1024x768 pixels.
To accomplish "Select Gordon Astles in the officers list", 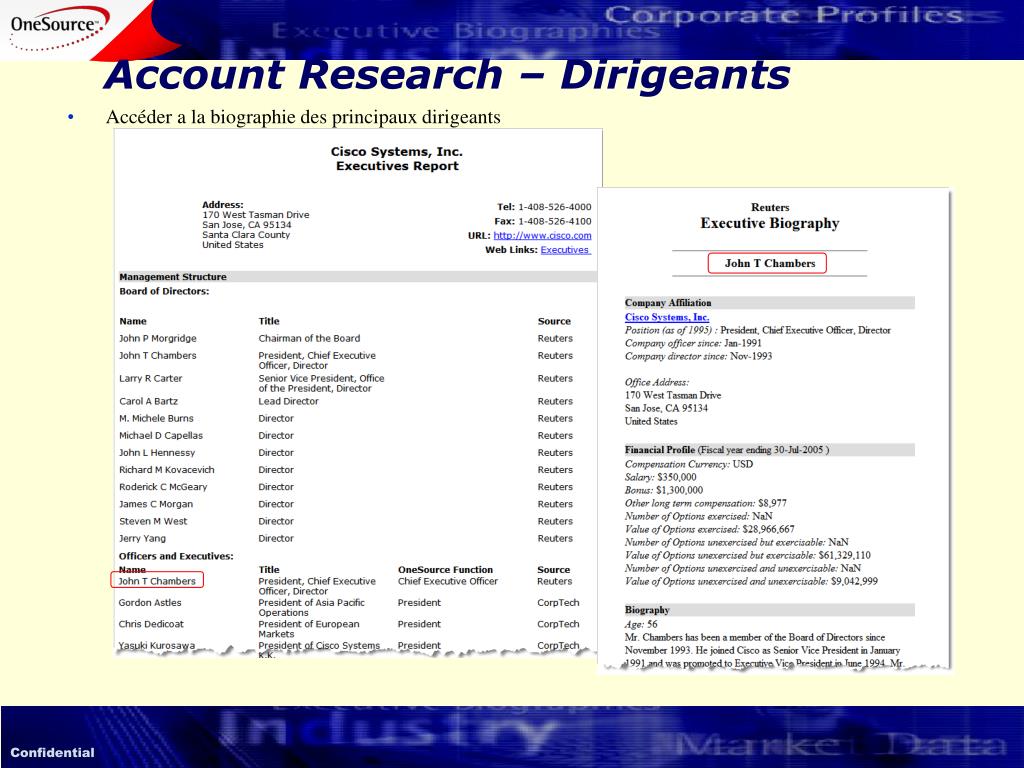I will coord(150,602).
